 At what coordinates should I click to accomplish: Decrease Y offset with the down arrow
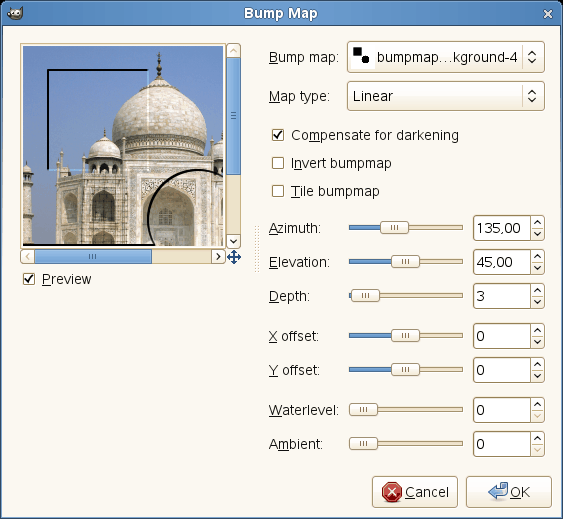[x=537, y=376]
